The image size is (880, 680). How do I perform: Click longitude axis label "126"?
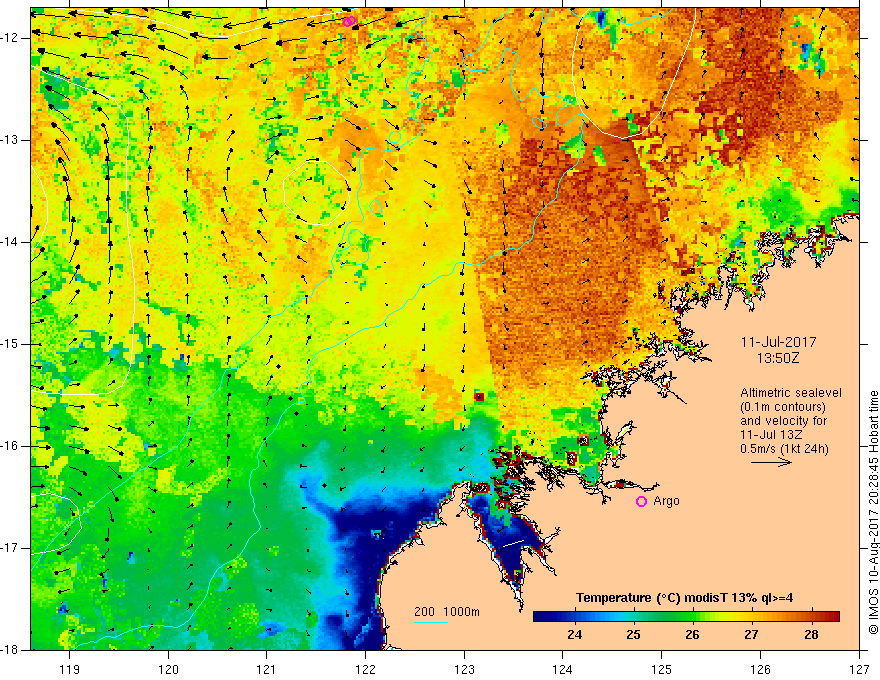(x=760, y=669)
